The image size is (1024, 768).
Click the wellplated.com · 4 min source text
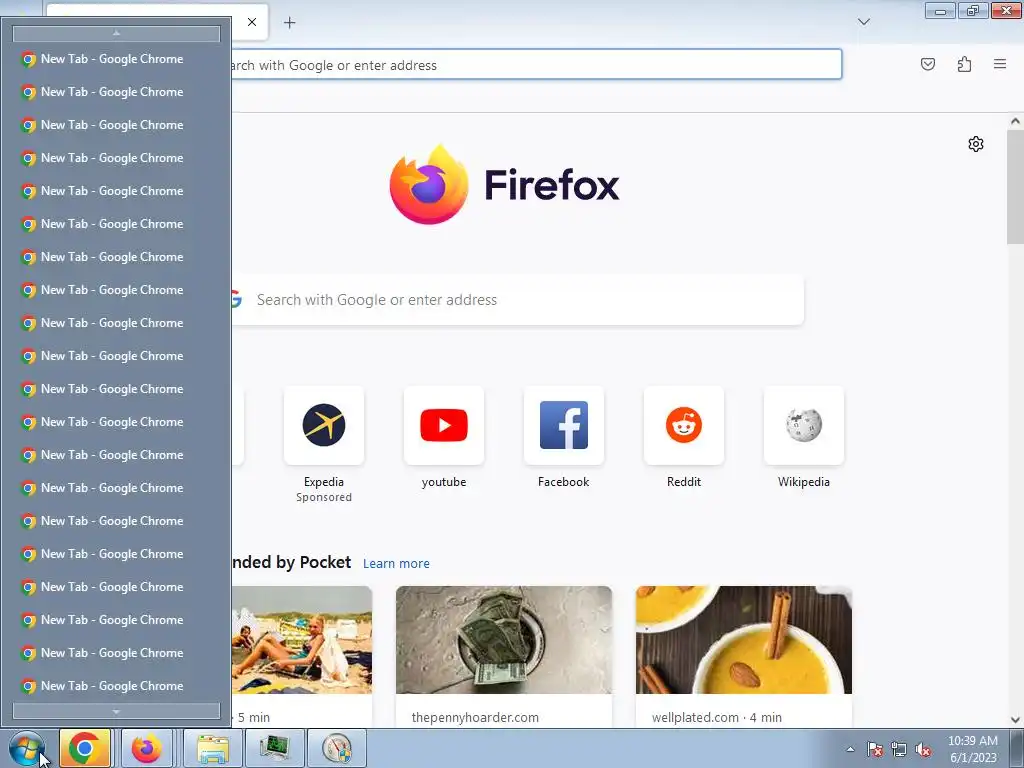pyautogui.click(x=716, y=717)
